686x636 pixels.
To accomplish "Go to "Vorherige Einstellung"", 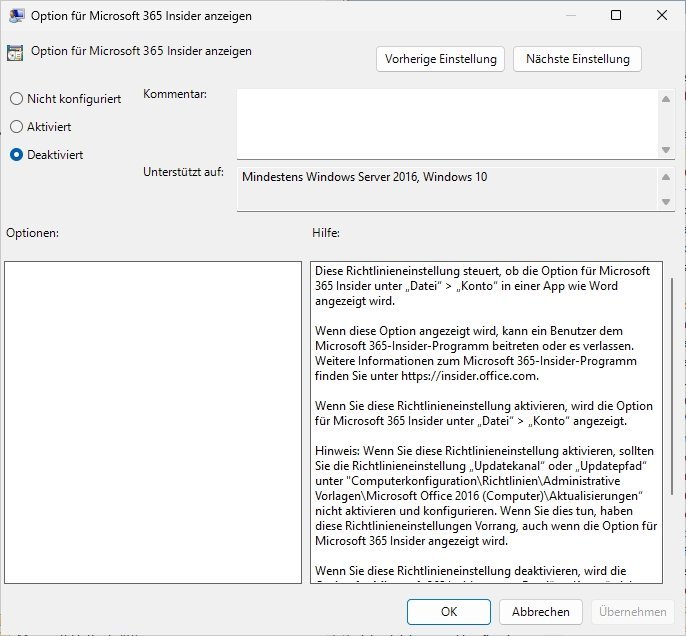I will 441,59.
